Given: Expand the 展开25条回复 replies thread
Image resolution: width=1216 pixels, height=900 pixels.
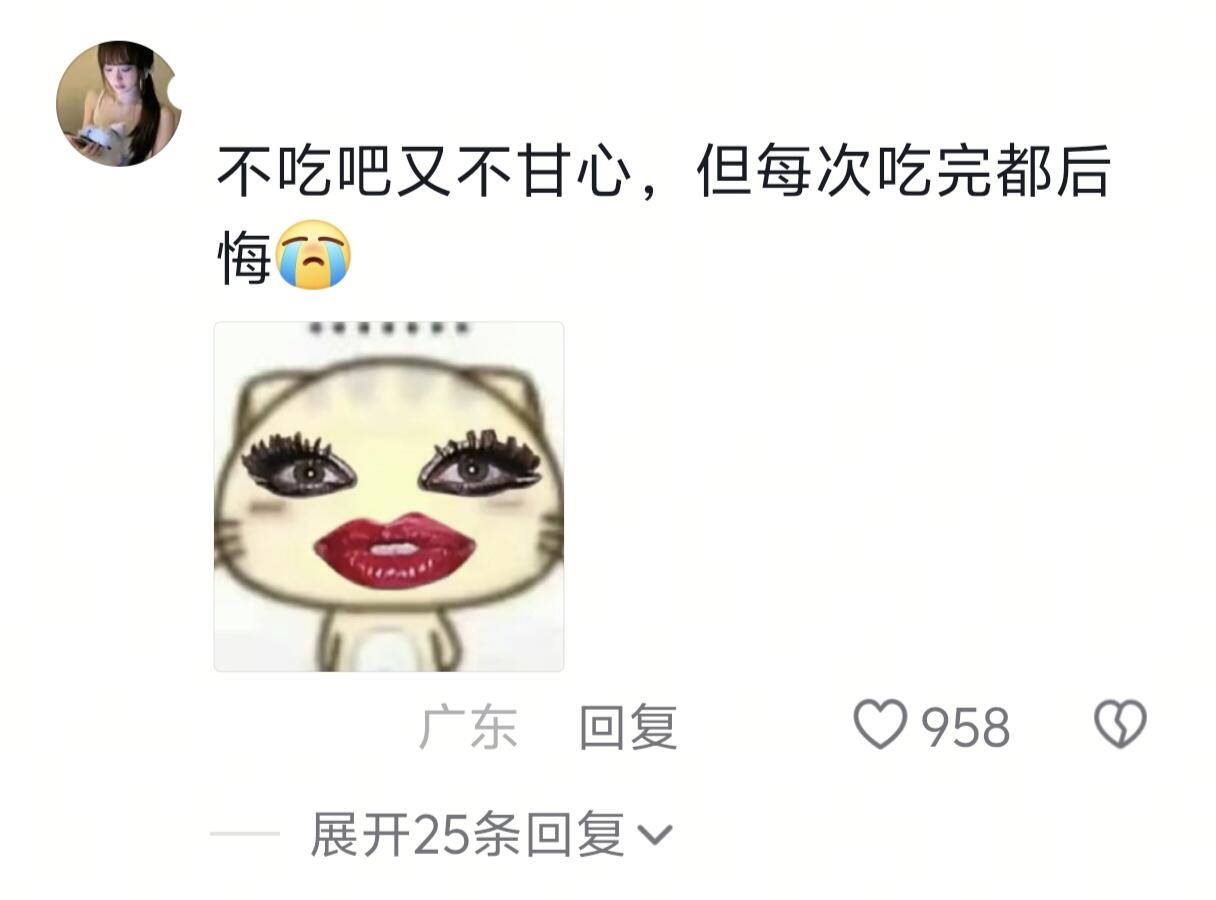Looking at the screenshot, I should [492, 834].
